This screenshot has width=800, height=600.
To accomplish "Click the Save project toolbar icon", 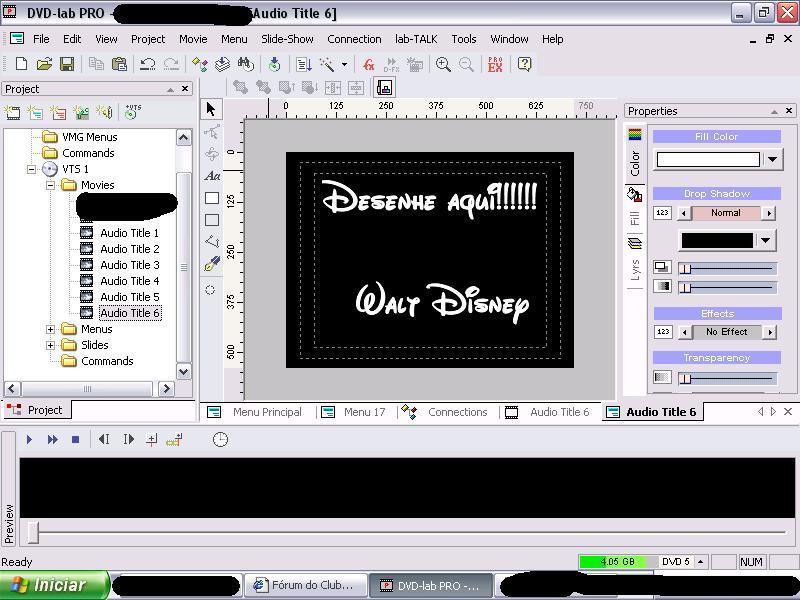I will coord(67,64).
